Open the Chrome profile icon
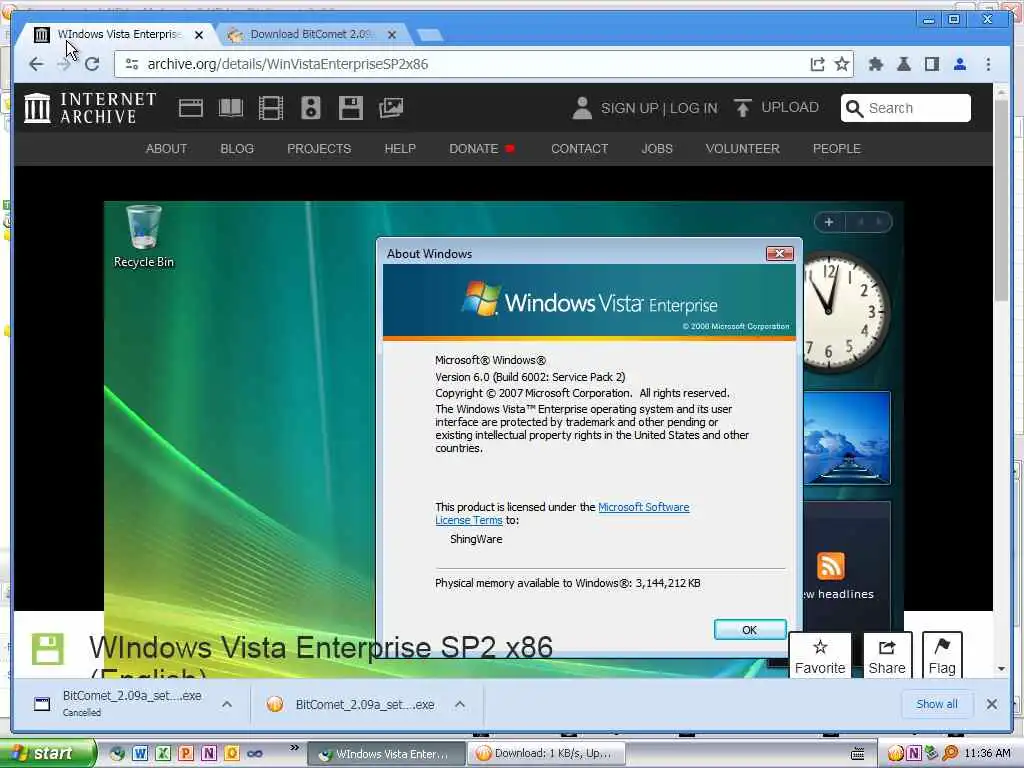The width and height of the screenshot is (1024, 768). pos(960,64)
